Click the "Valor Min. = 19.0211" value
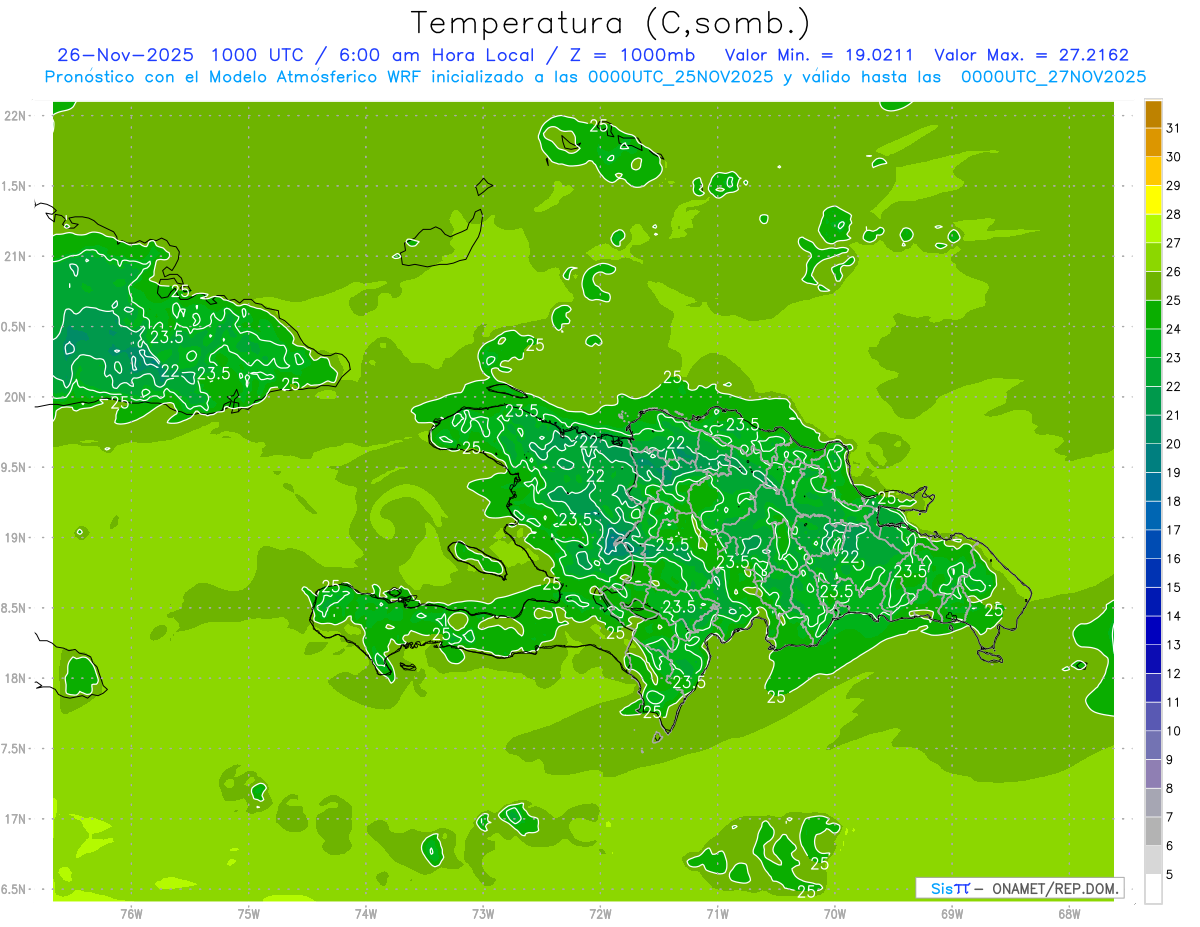1200x927 pixels. [x=819, y=55]
